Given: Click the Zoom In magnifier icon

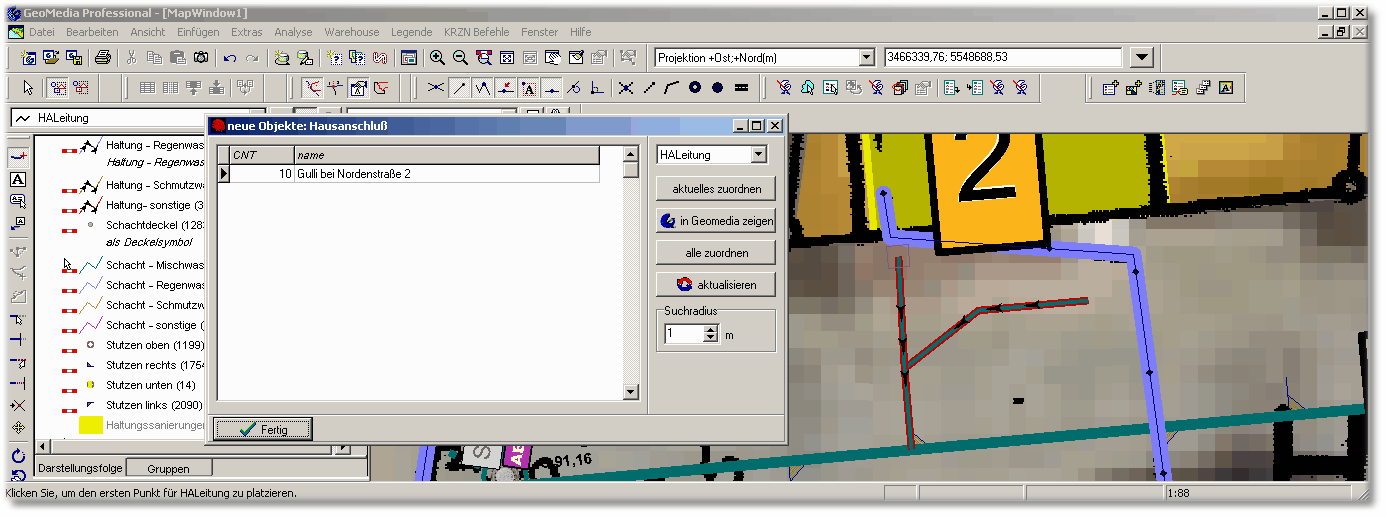Looking at the screenshot, I should pos(437,58).
